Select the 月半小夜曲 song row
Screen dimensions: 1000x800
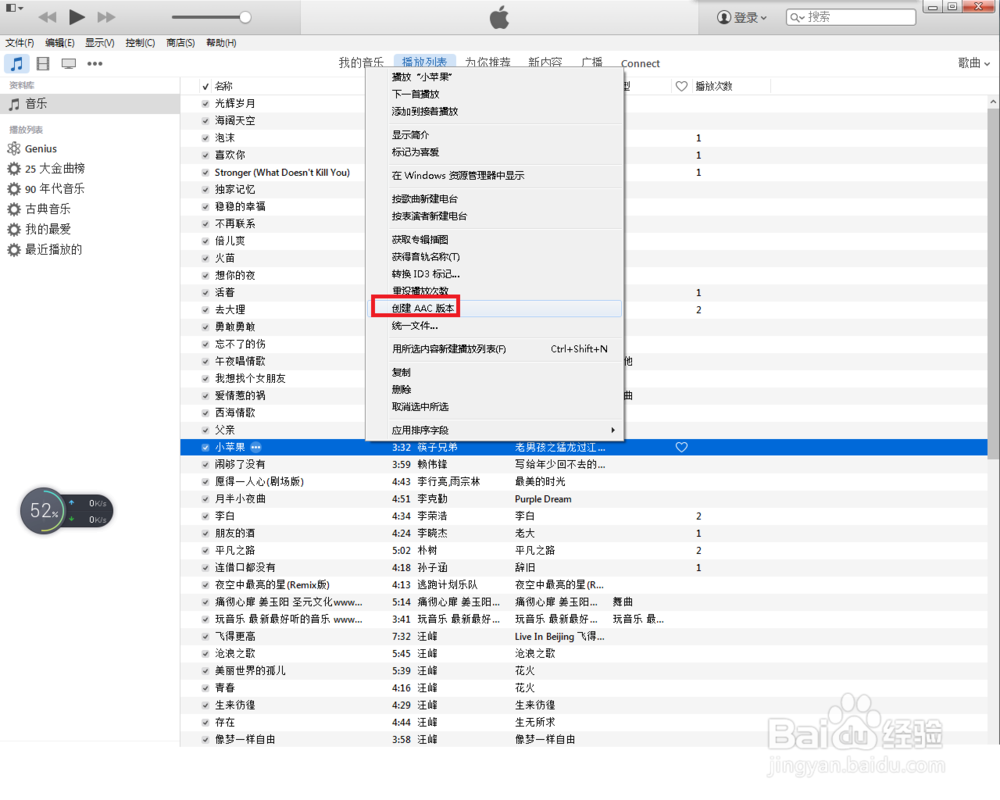tap(584, 499)
